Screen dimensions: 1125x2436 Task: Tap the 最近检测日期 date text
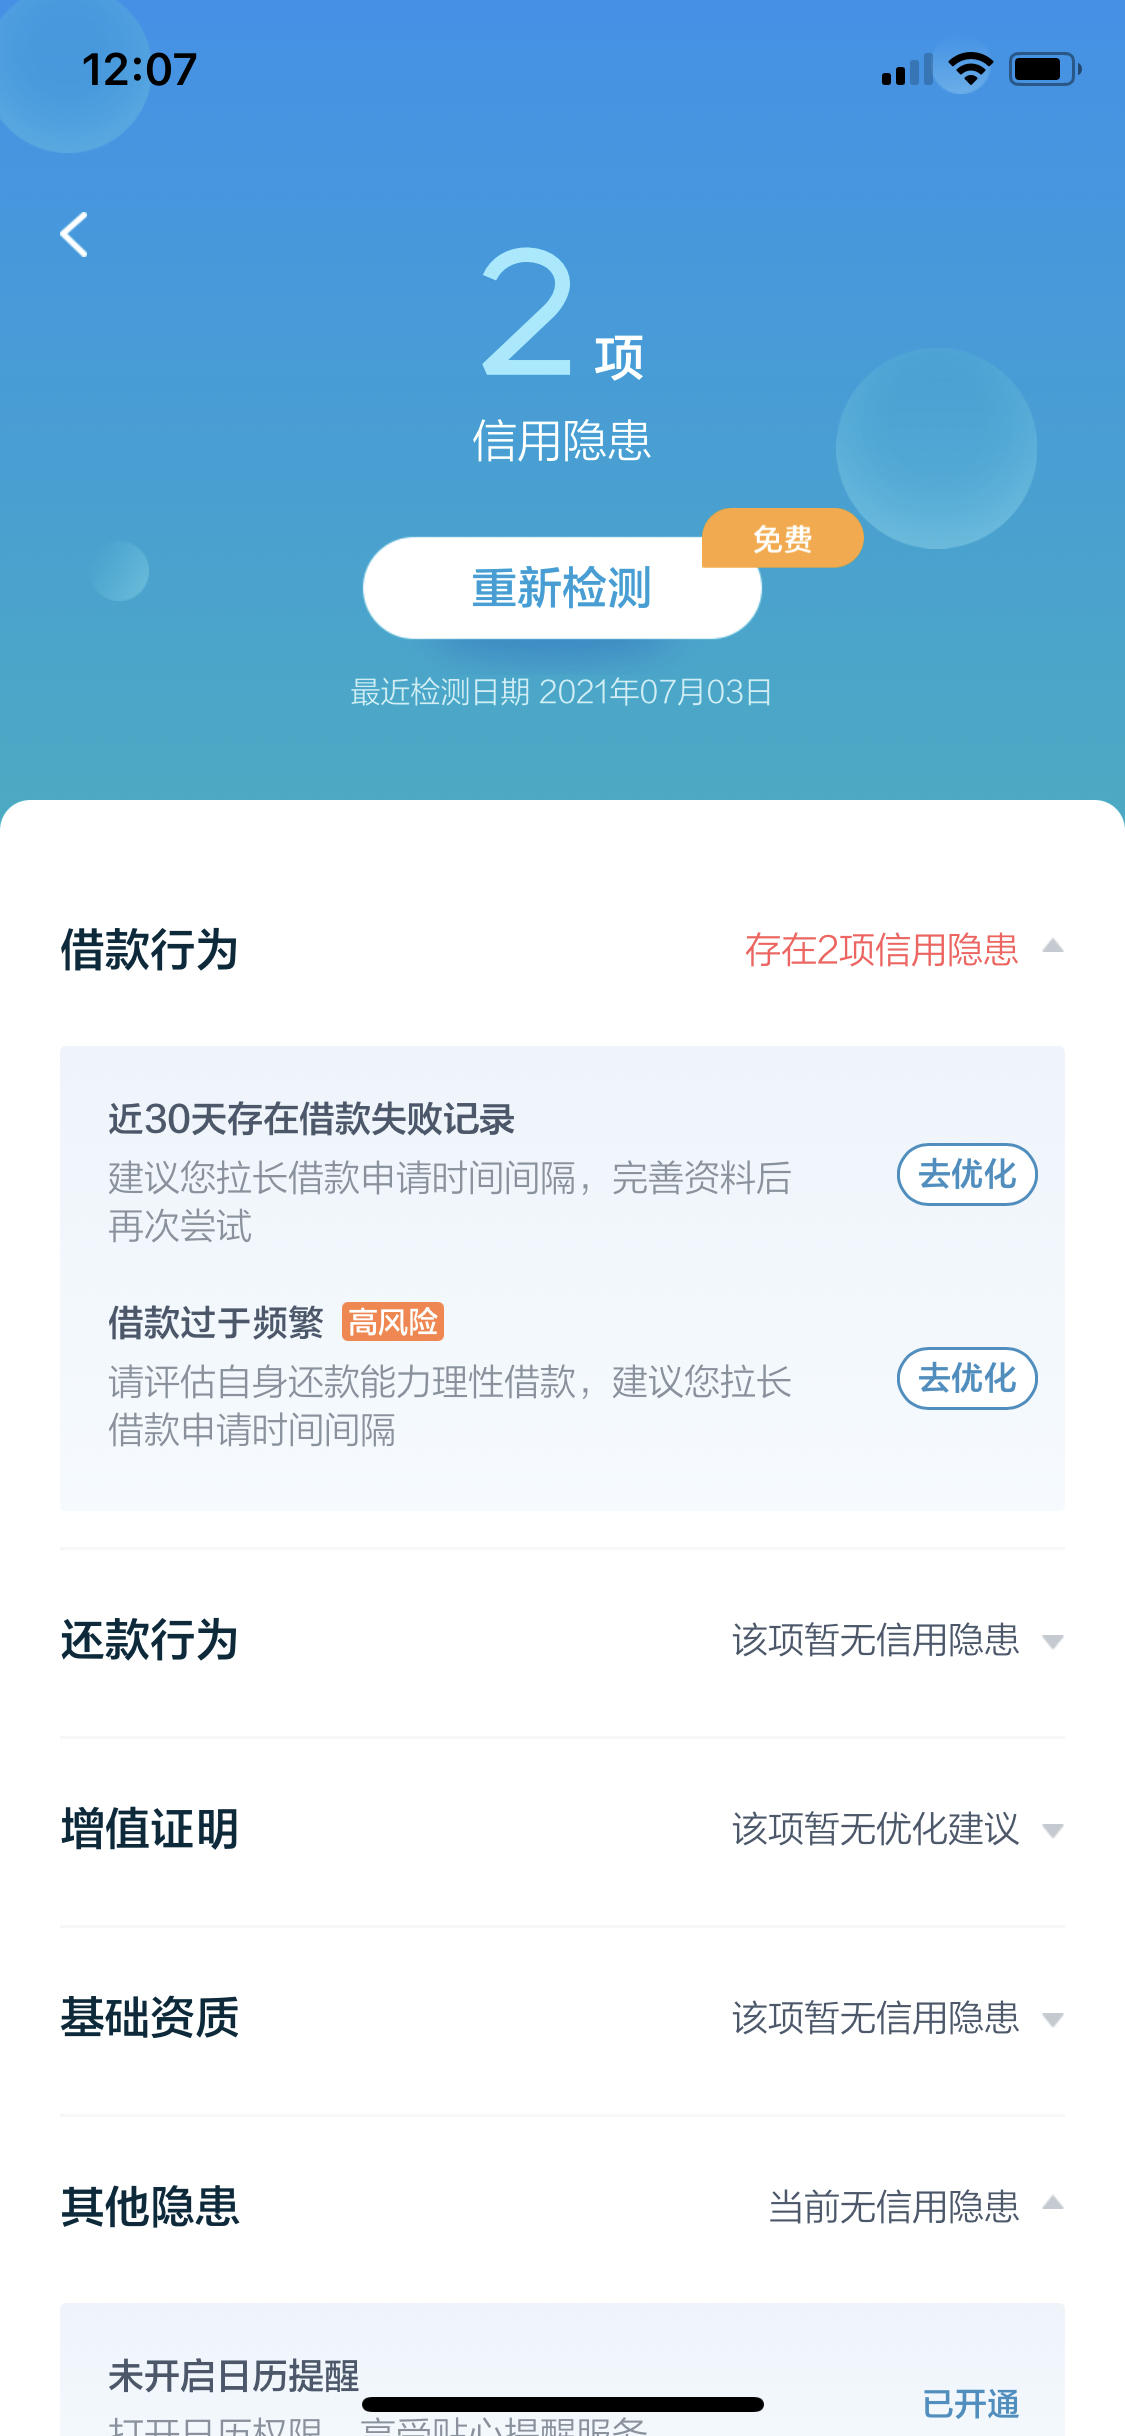(x=561, y=691)
